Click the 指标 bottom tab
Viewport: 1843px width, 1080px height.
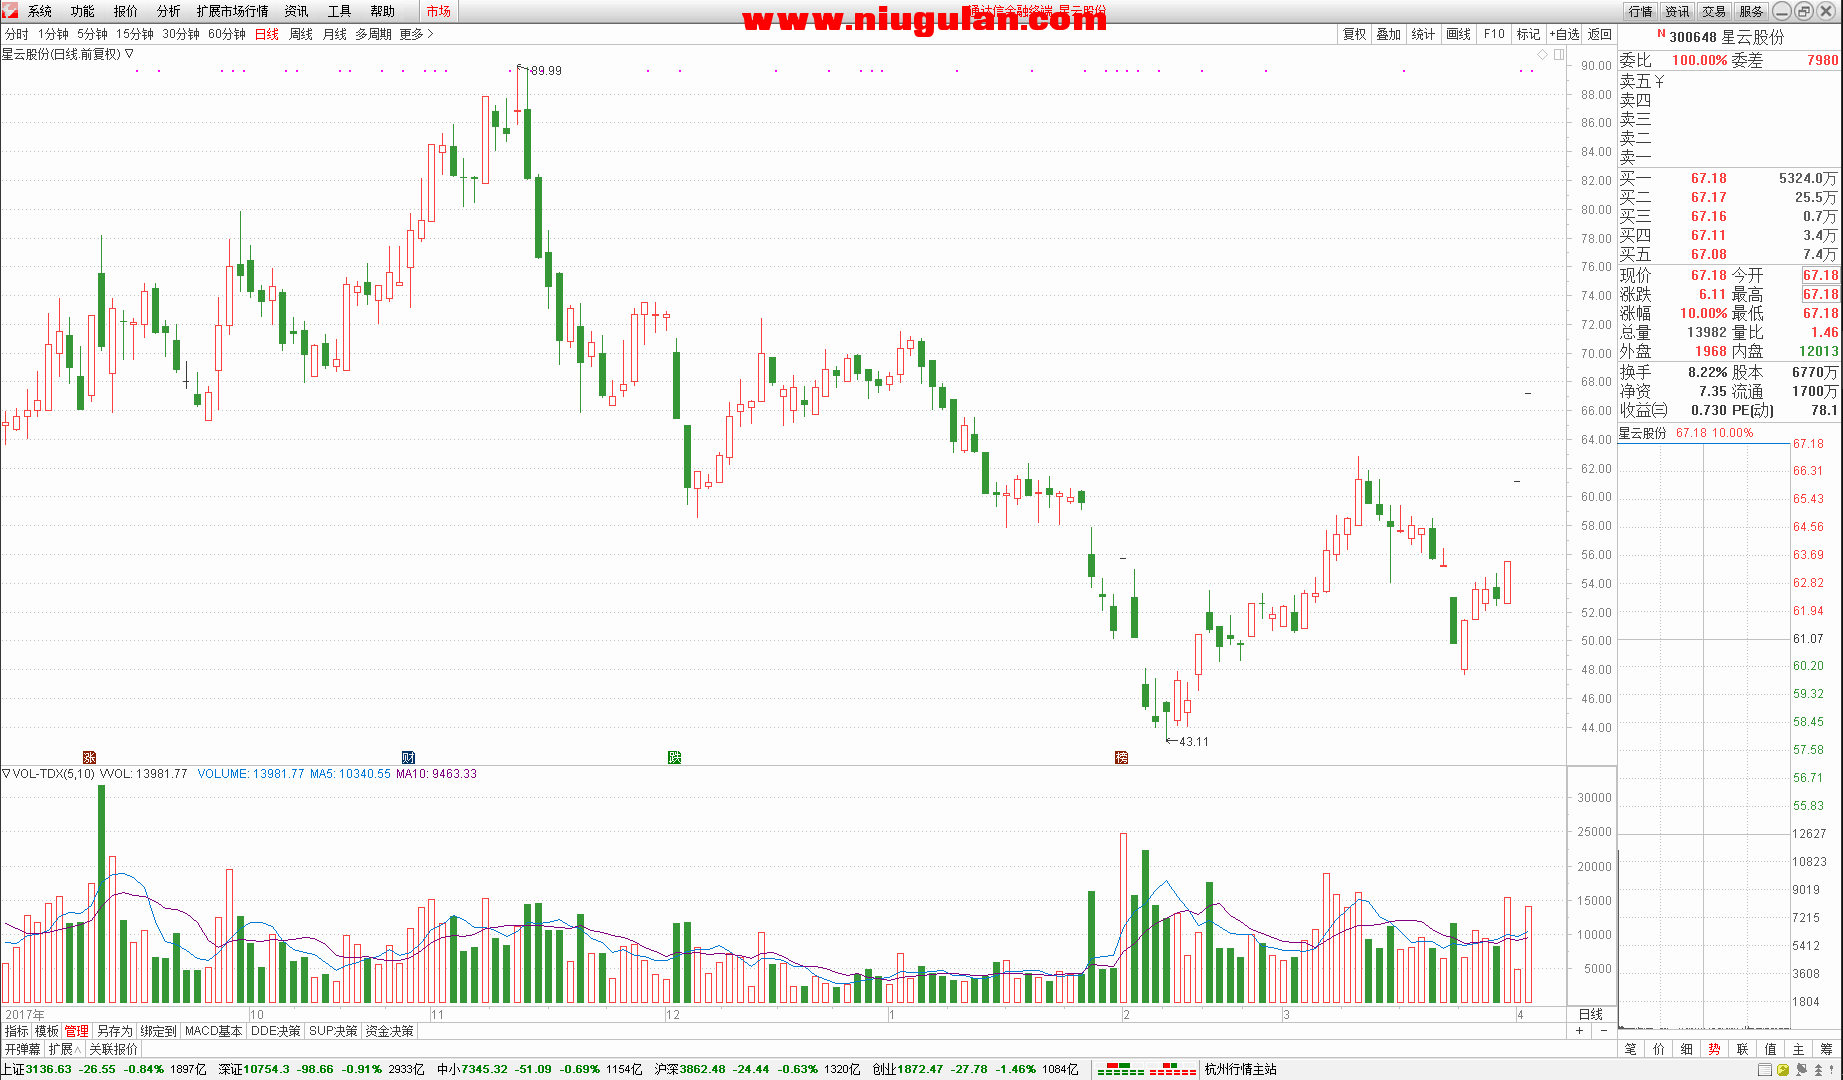coord(16,1031)
